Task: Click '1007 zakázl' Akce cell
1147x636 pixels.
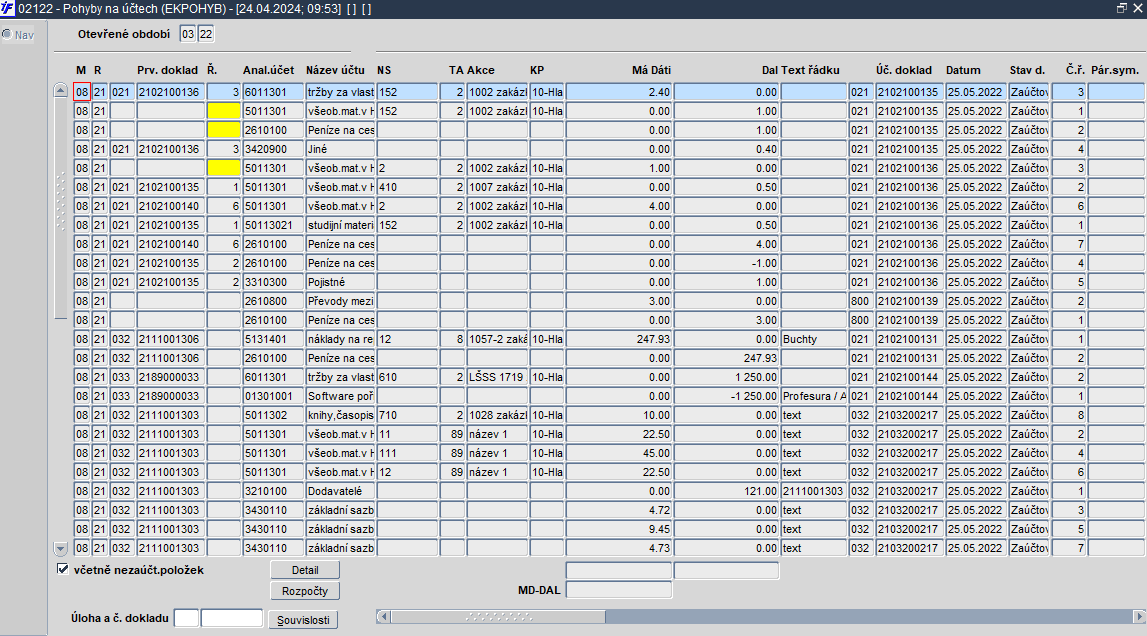Action: [497, 187]
